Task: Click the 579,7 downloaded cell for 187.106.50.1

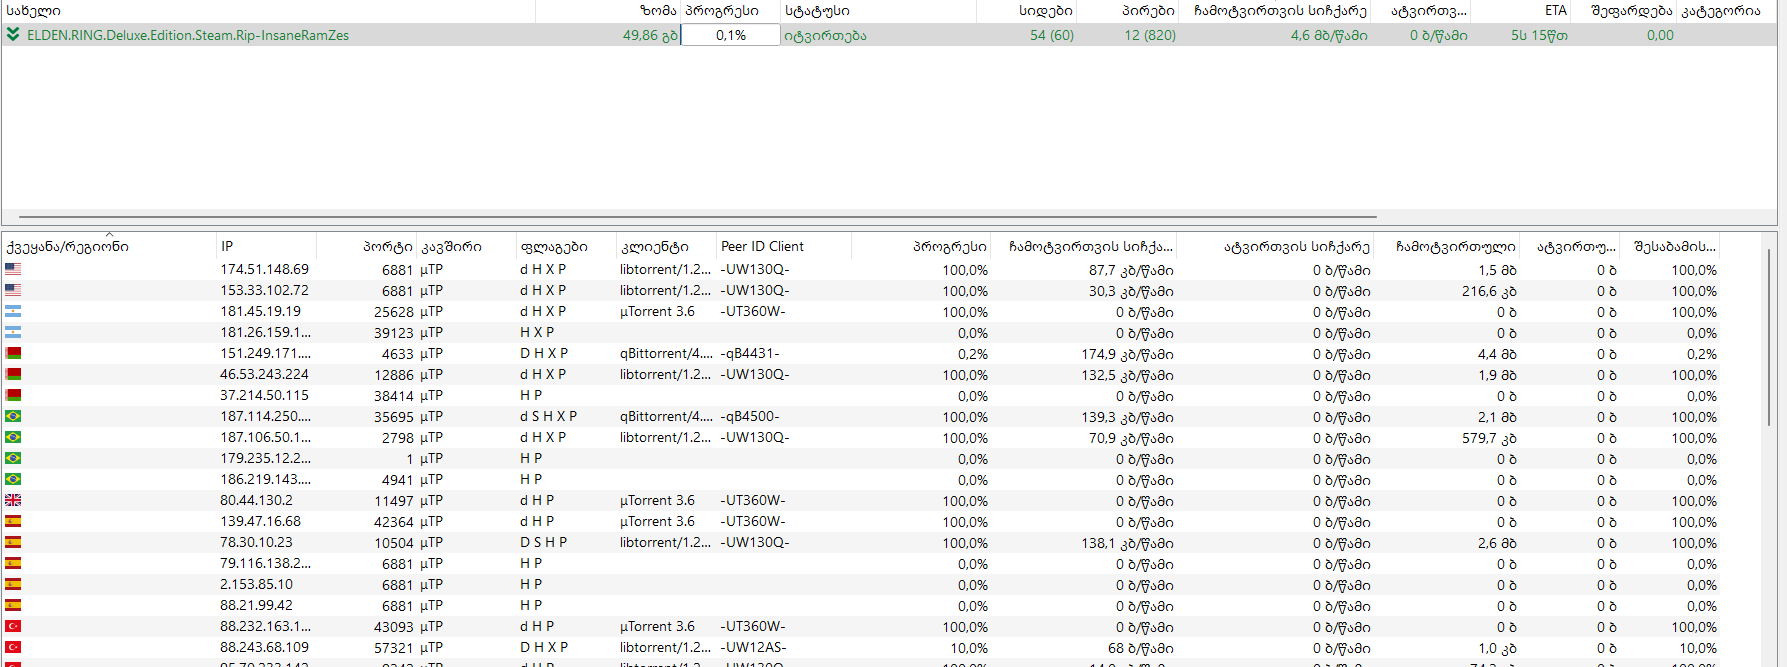Action: click(x=1489, y=438)
